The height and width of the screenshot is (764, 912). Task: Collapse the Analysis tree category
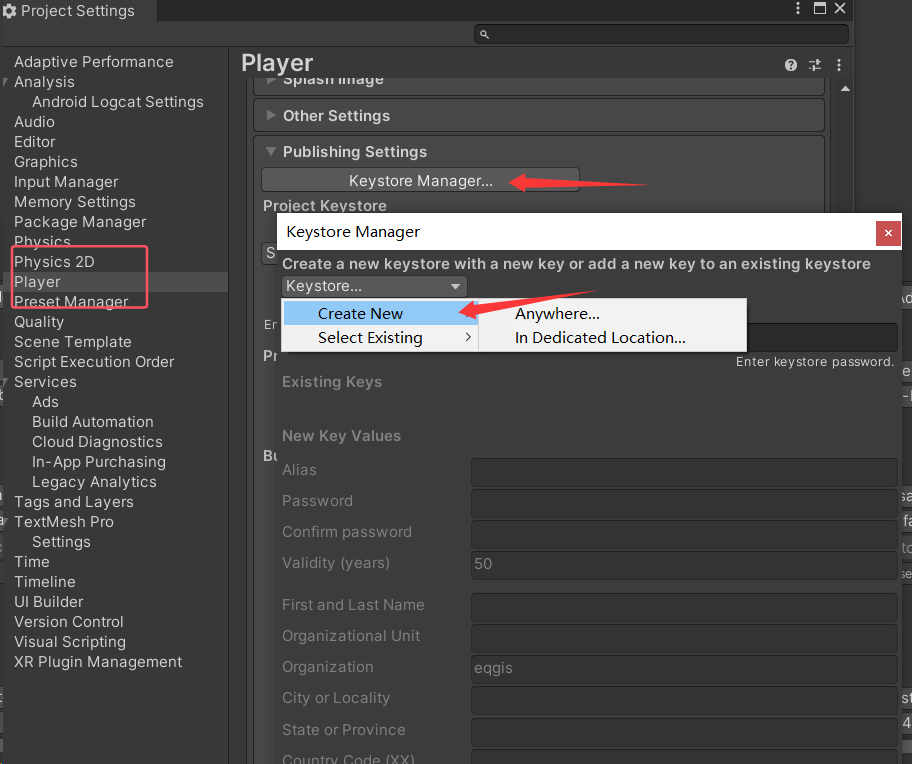(x=6, y=82)
